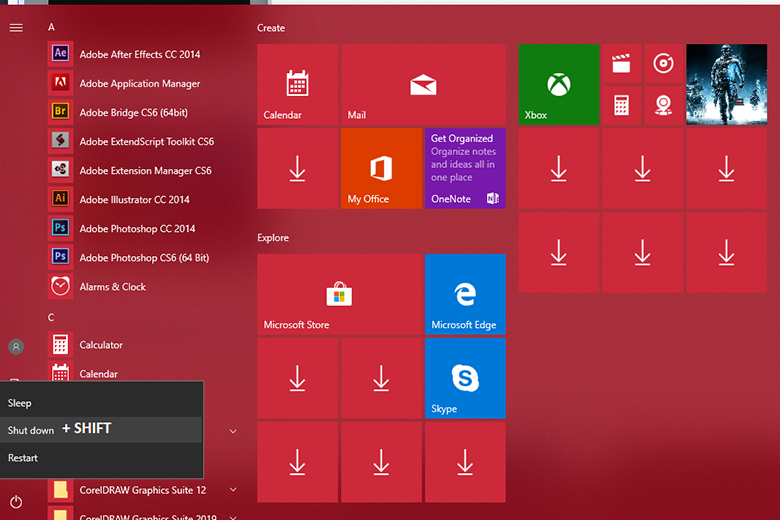The height and width of the screenshot is (520, 780).
Task: Open the Microsoft Store tile
Action: click(339, 294)
